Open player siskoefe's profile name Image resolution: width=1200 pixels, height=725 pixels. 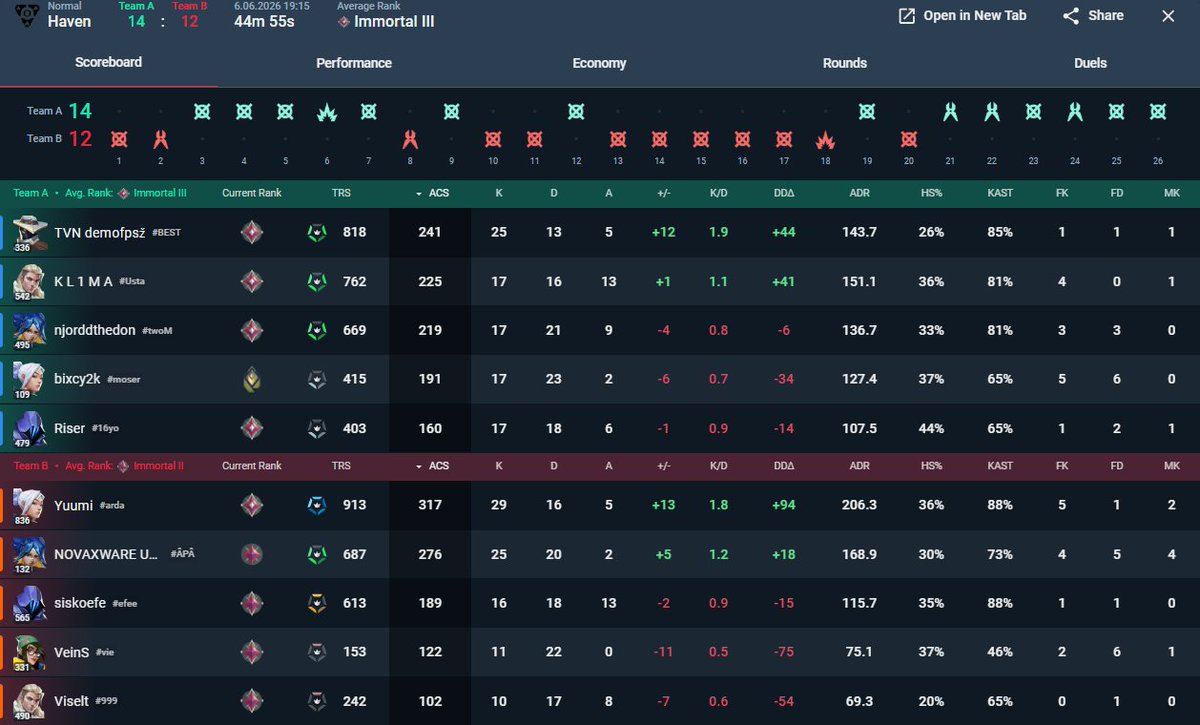[x=80, y=603]
